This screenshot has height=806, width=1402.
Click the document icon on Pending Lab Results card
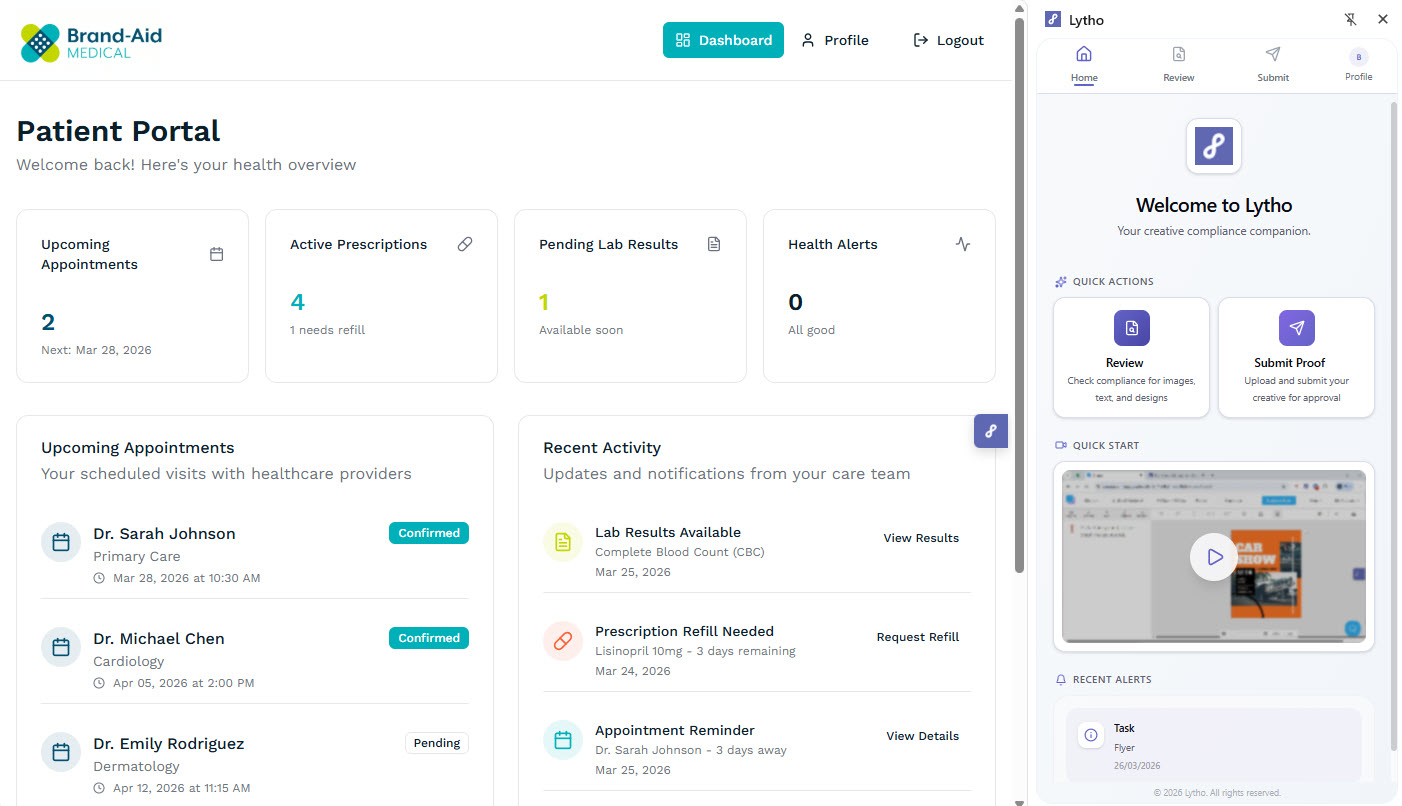pyautogui.click(x=714, y=244)
